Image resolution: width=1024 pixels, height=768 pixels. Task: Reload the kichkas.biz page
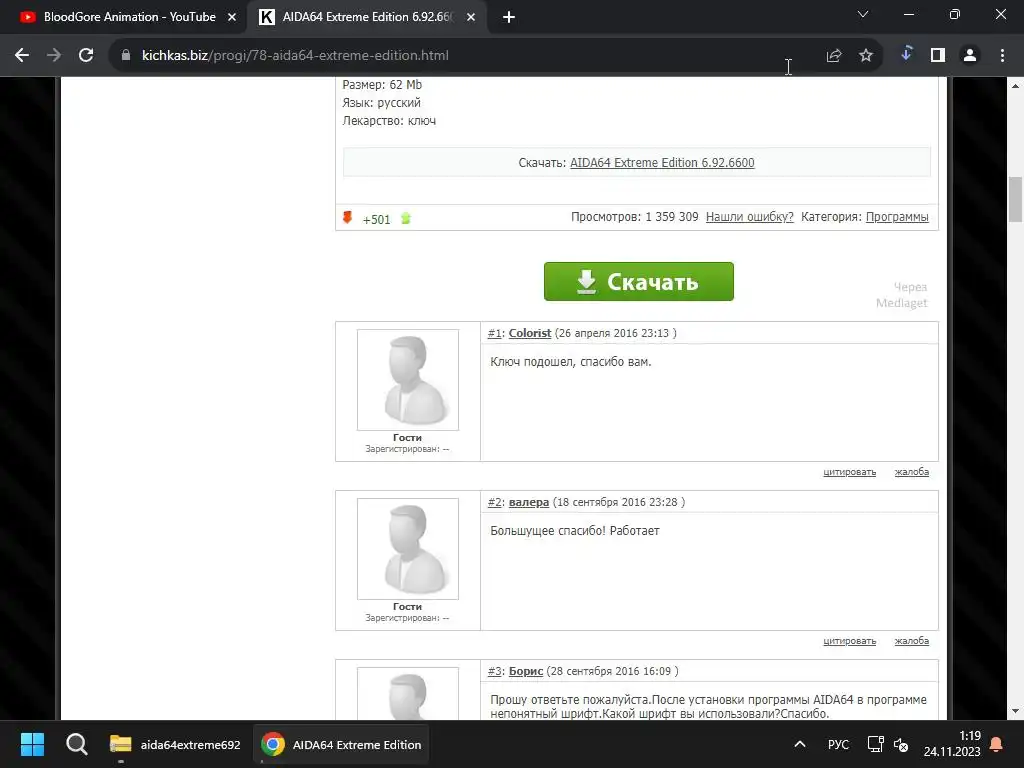pyautogui.click(x=86, y=56)
